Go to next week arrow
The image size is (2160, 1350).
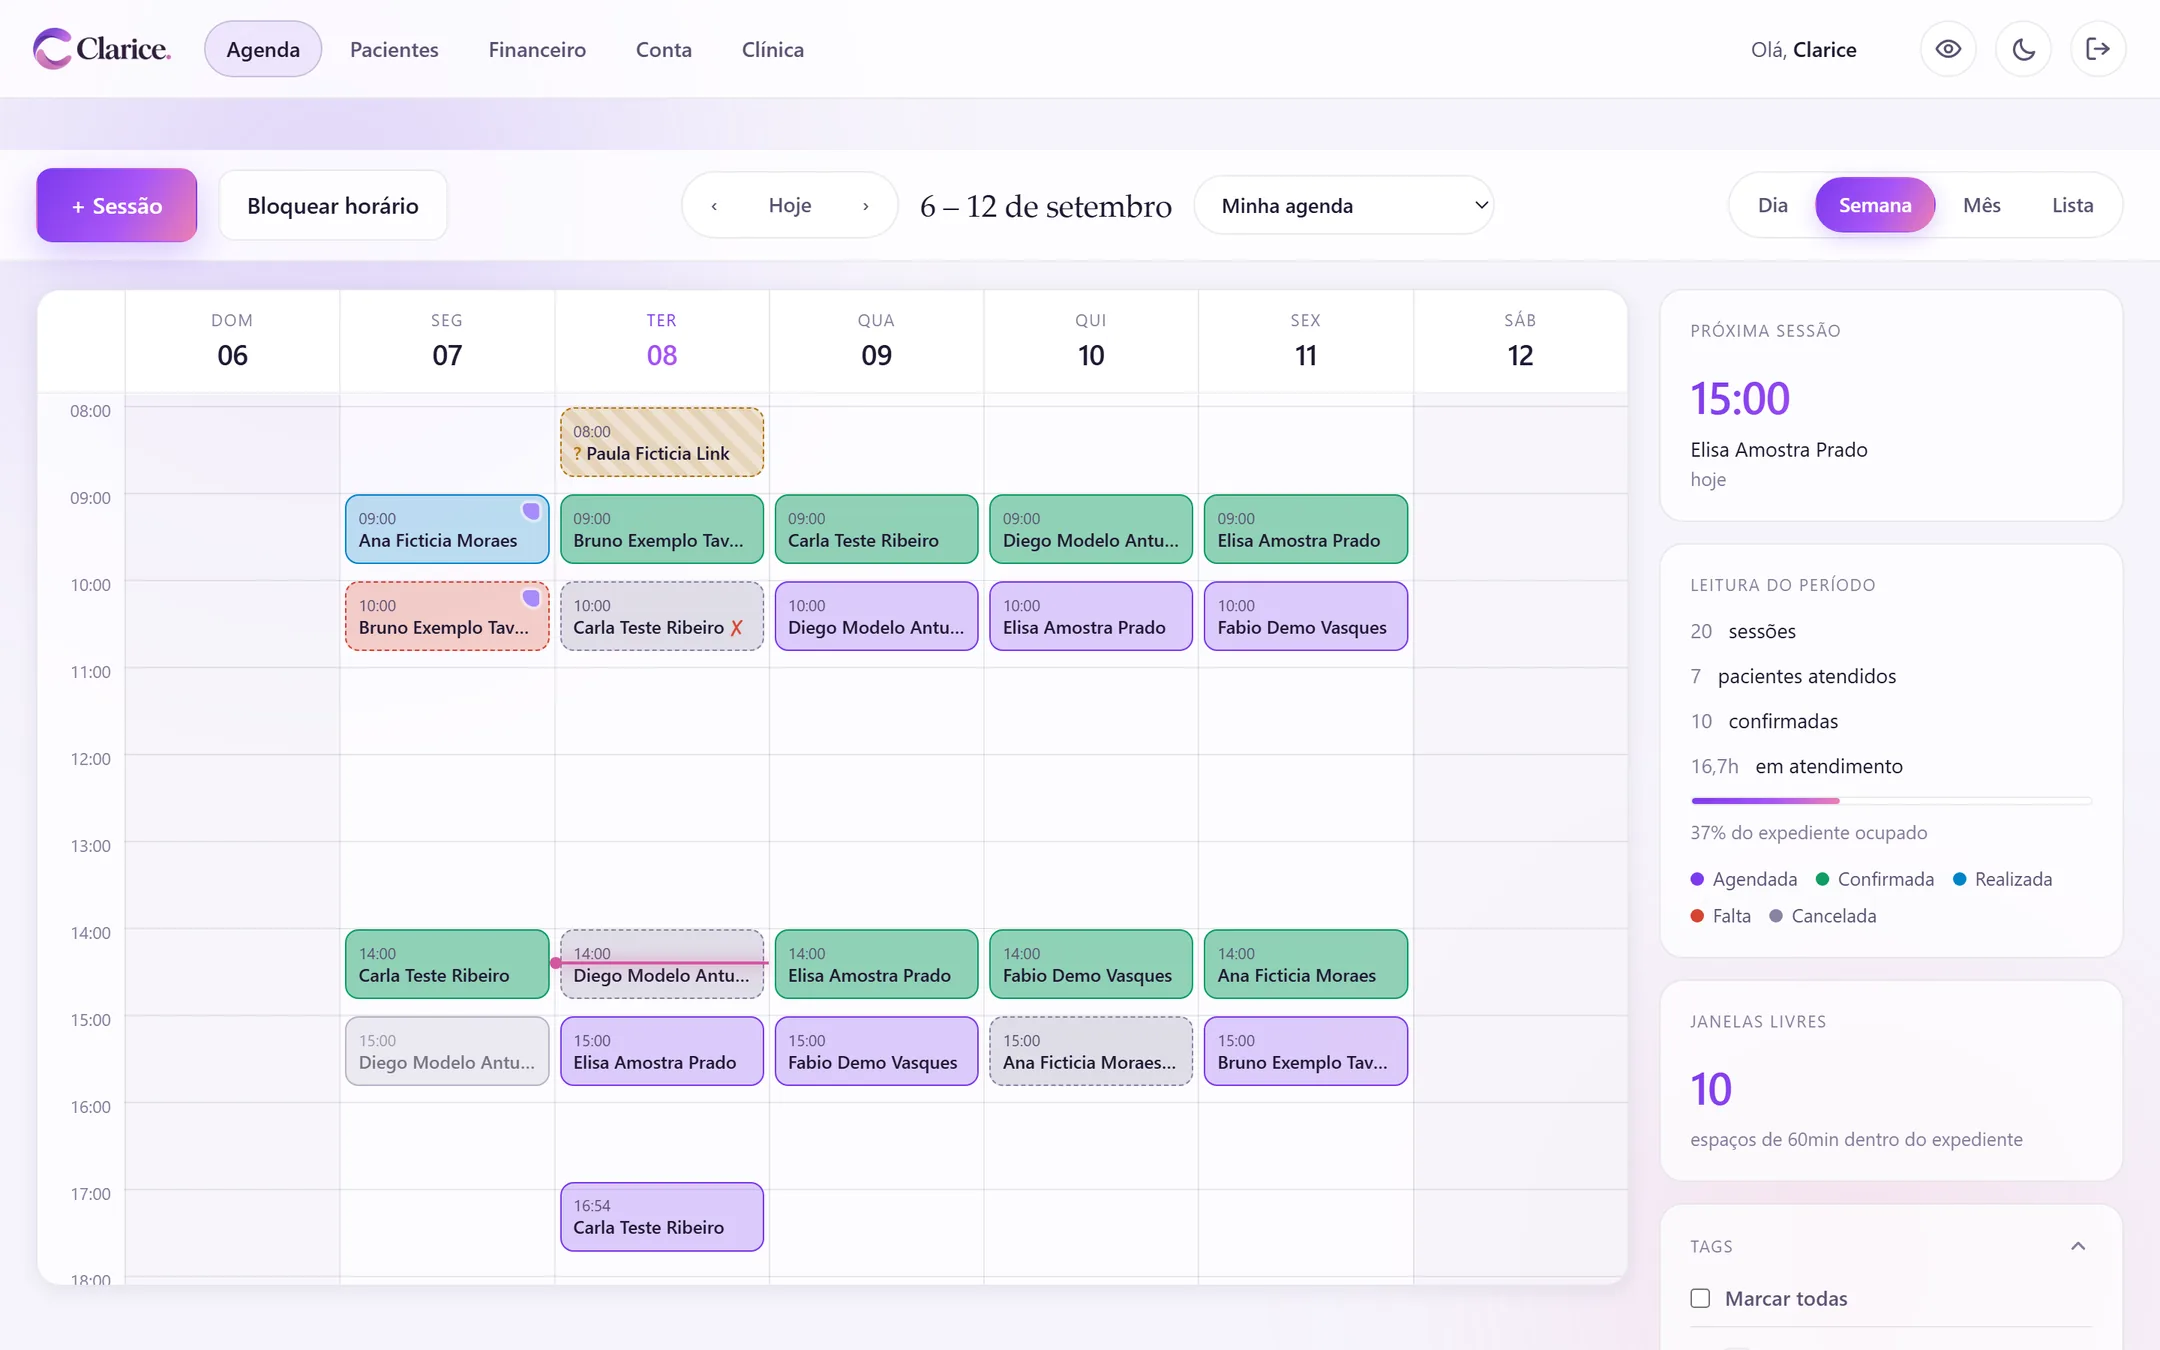point(866,205)
